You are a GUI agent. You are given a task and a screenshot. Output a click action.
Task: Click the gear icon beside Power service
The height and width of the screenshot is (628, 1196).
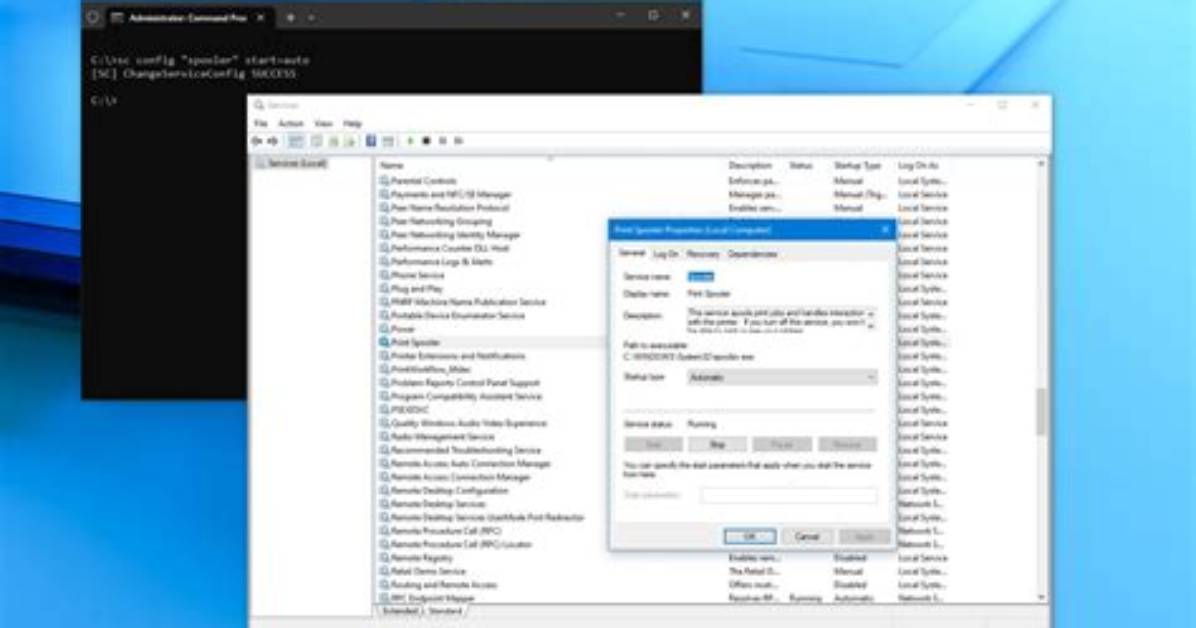[384, 329]
